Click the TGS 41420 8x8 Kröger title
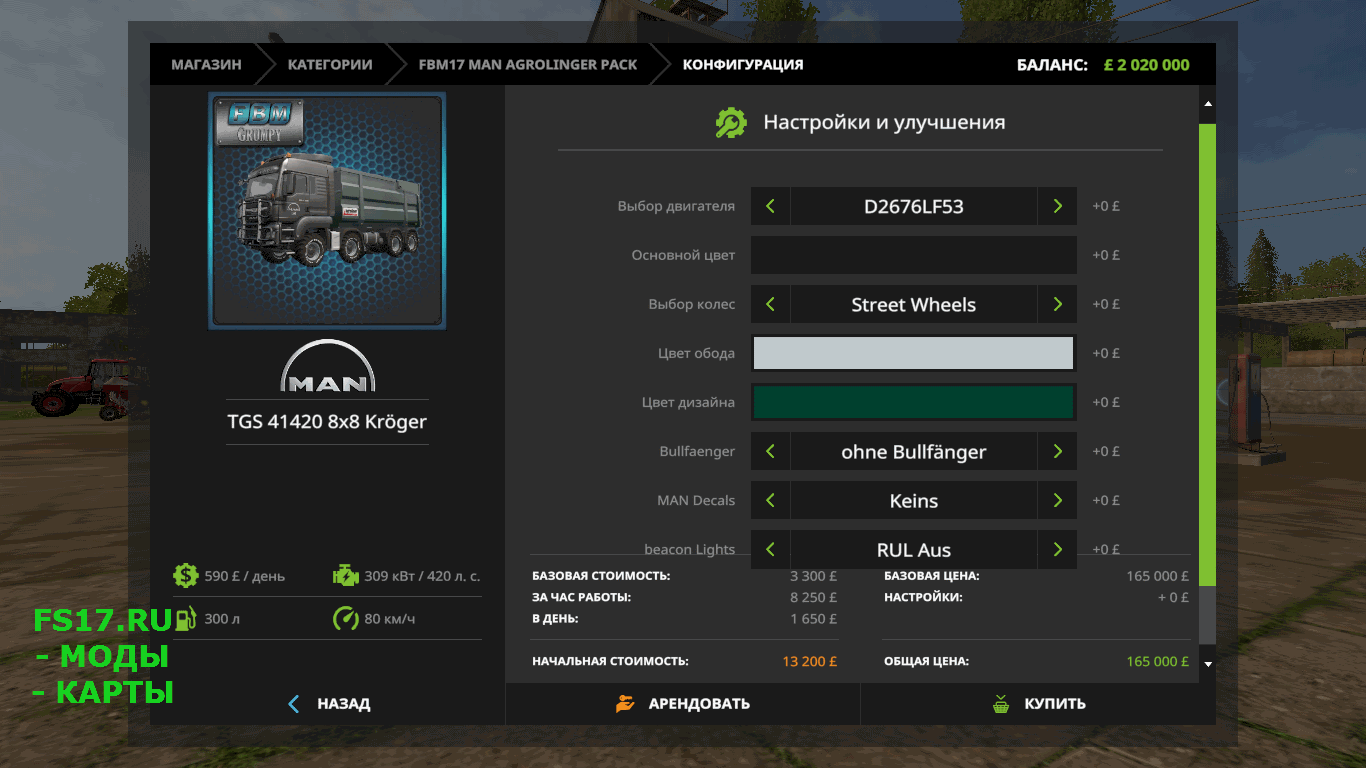Image resolution: width=1366 pixels, height=768 pixels. tap(327, 422)
